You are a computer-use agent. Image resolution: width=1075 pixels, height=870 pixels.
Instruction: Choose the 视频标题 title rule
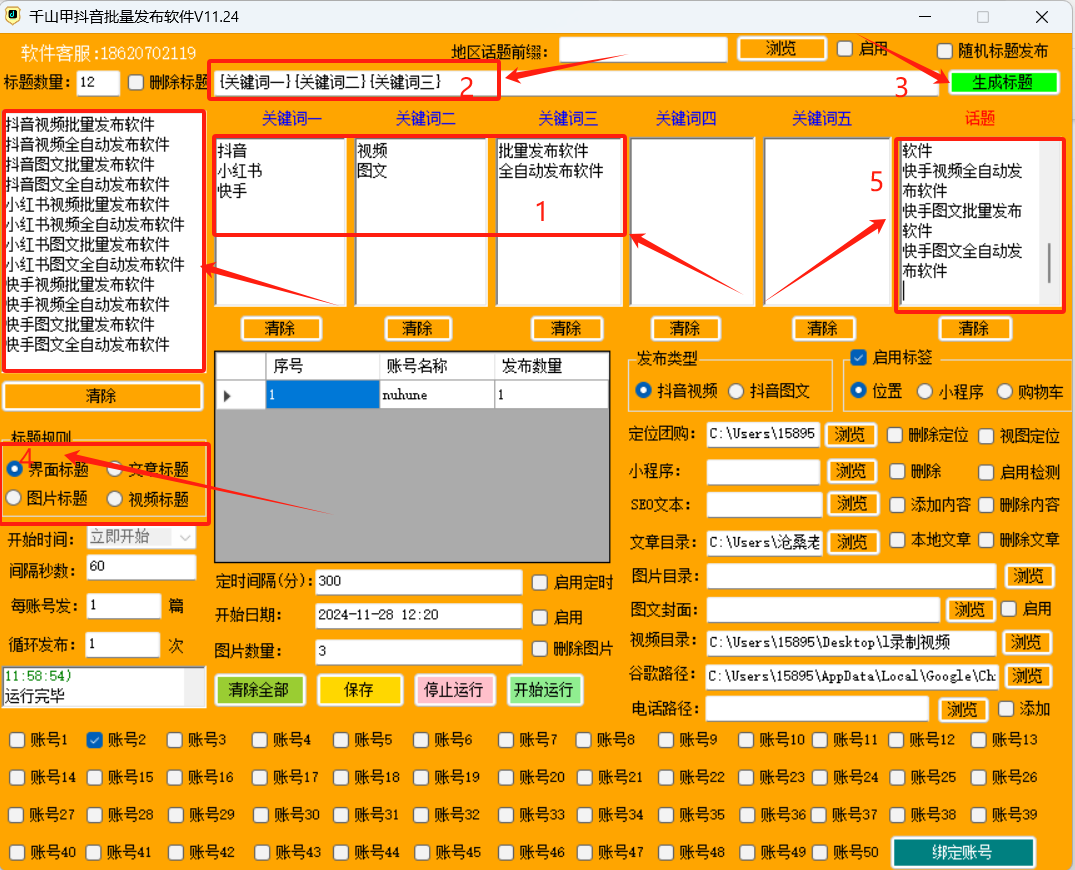point(116,498)
